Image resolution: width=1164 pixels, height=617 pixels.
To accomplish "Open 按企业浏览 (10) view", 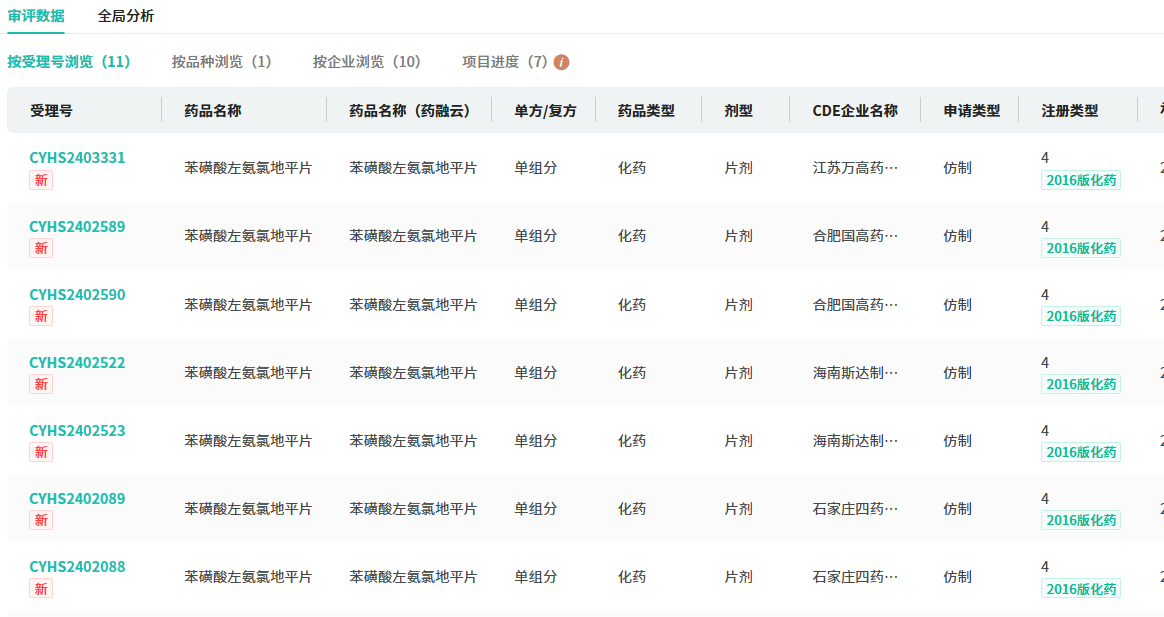I will (x=367, y=62).
